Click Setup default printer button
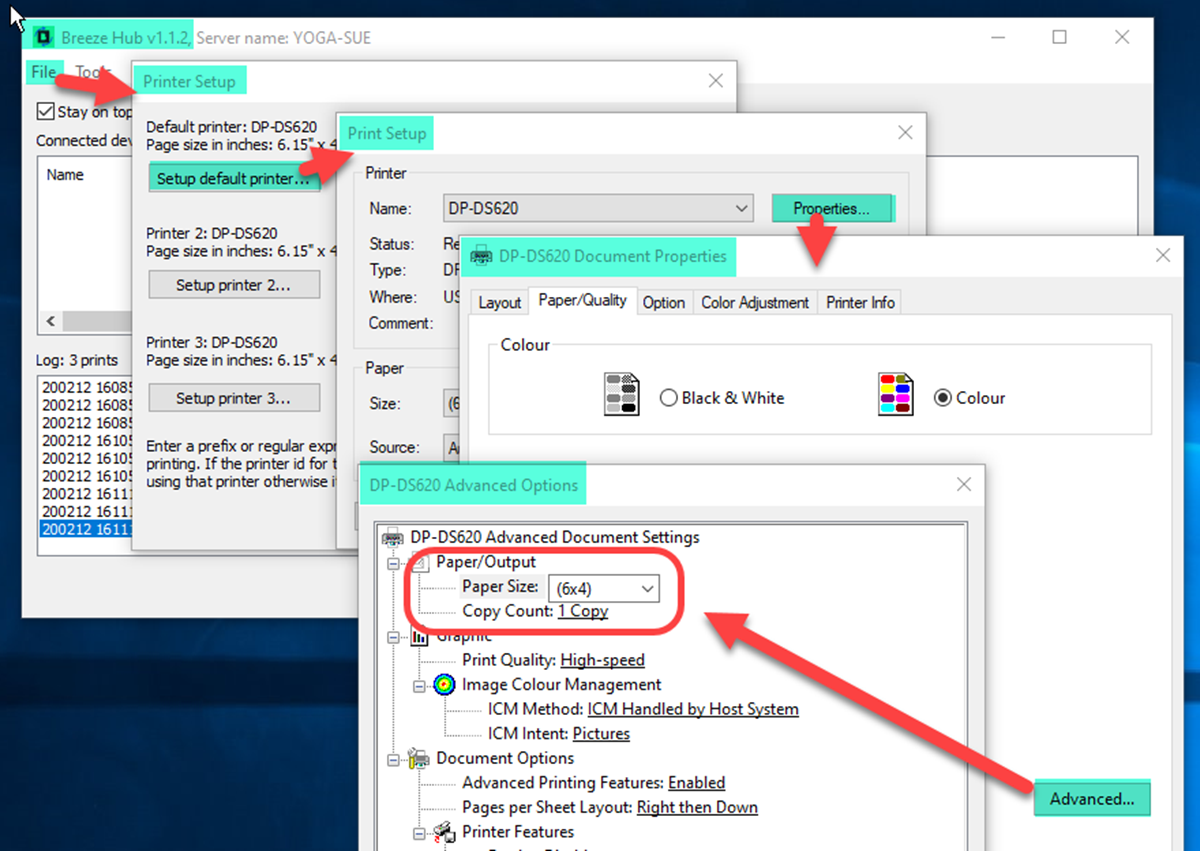The height and width of the screenshot is (851, 1200). tap(234, 179)
